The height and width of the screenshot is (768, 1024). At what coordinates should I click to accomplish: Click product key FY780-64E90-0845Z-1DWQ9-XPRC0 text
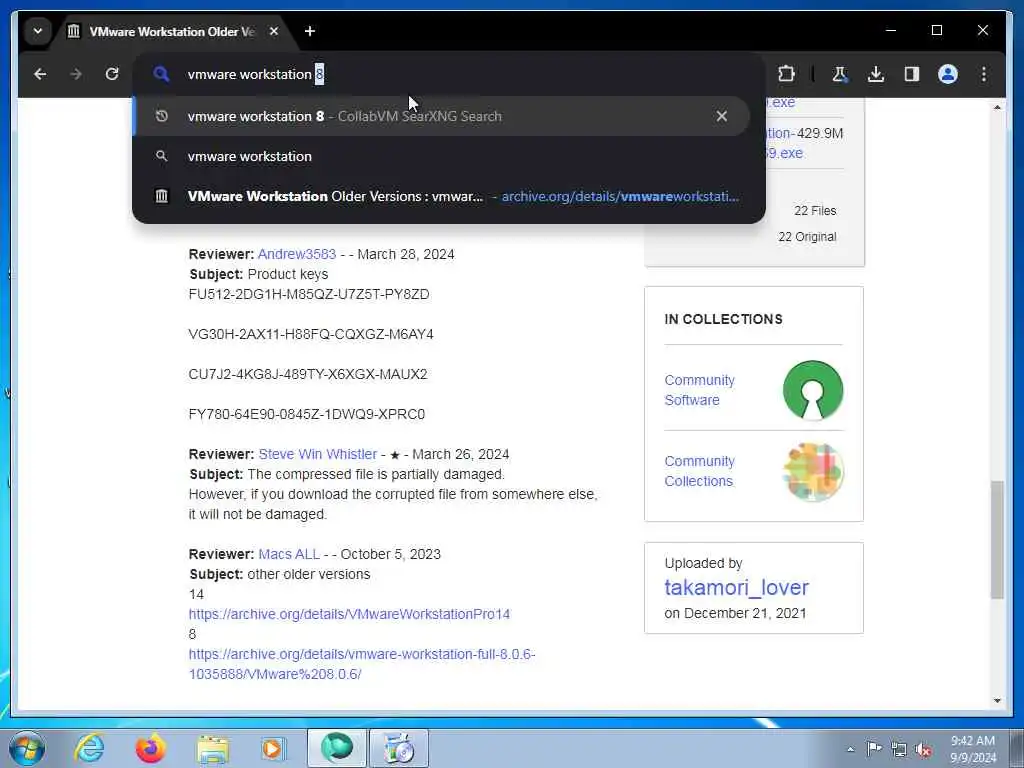tap(307, 414)
